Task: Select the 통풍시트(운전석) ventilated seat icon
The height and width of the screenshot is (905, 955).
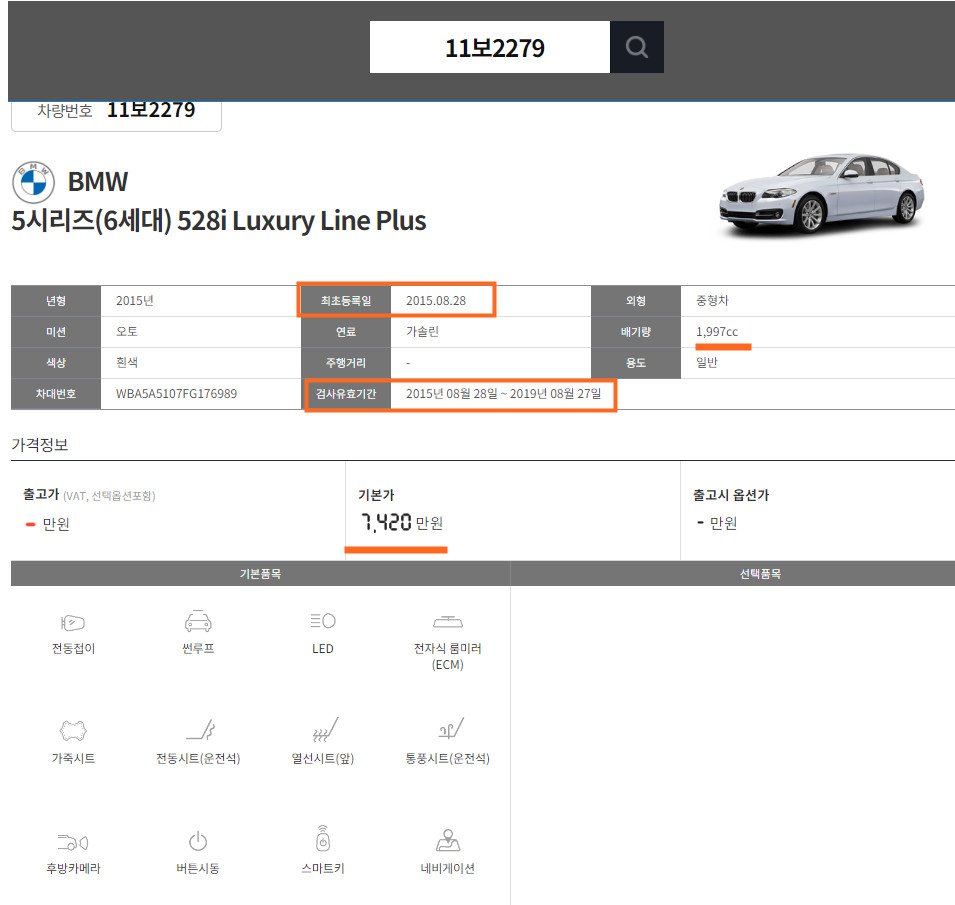Action: point(451,728)
